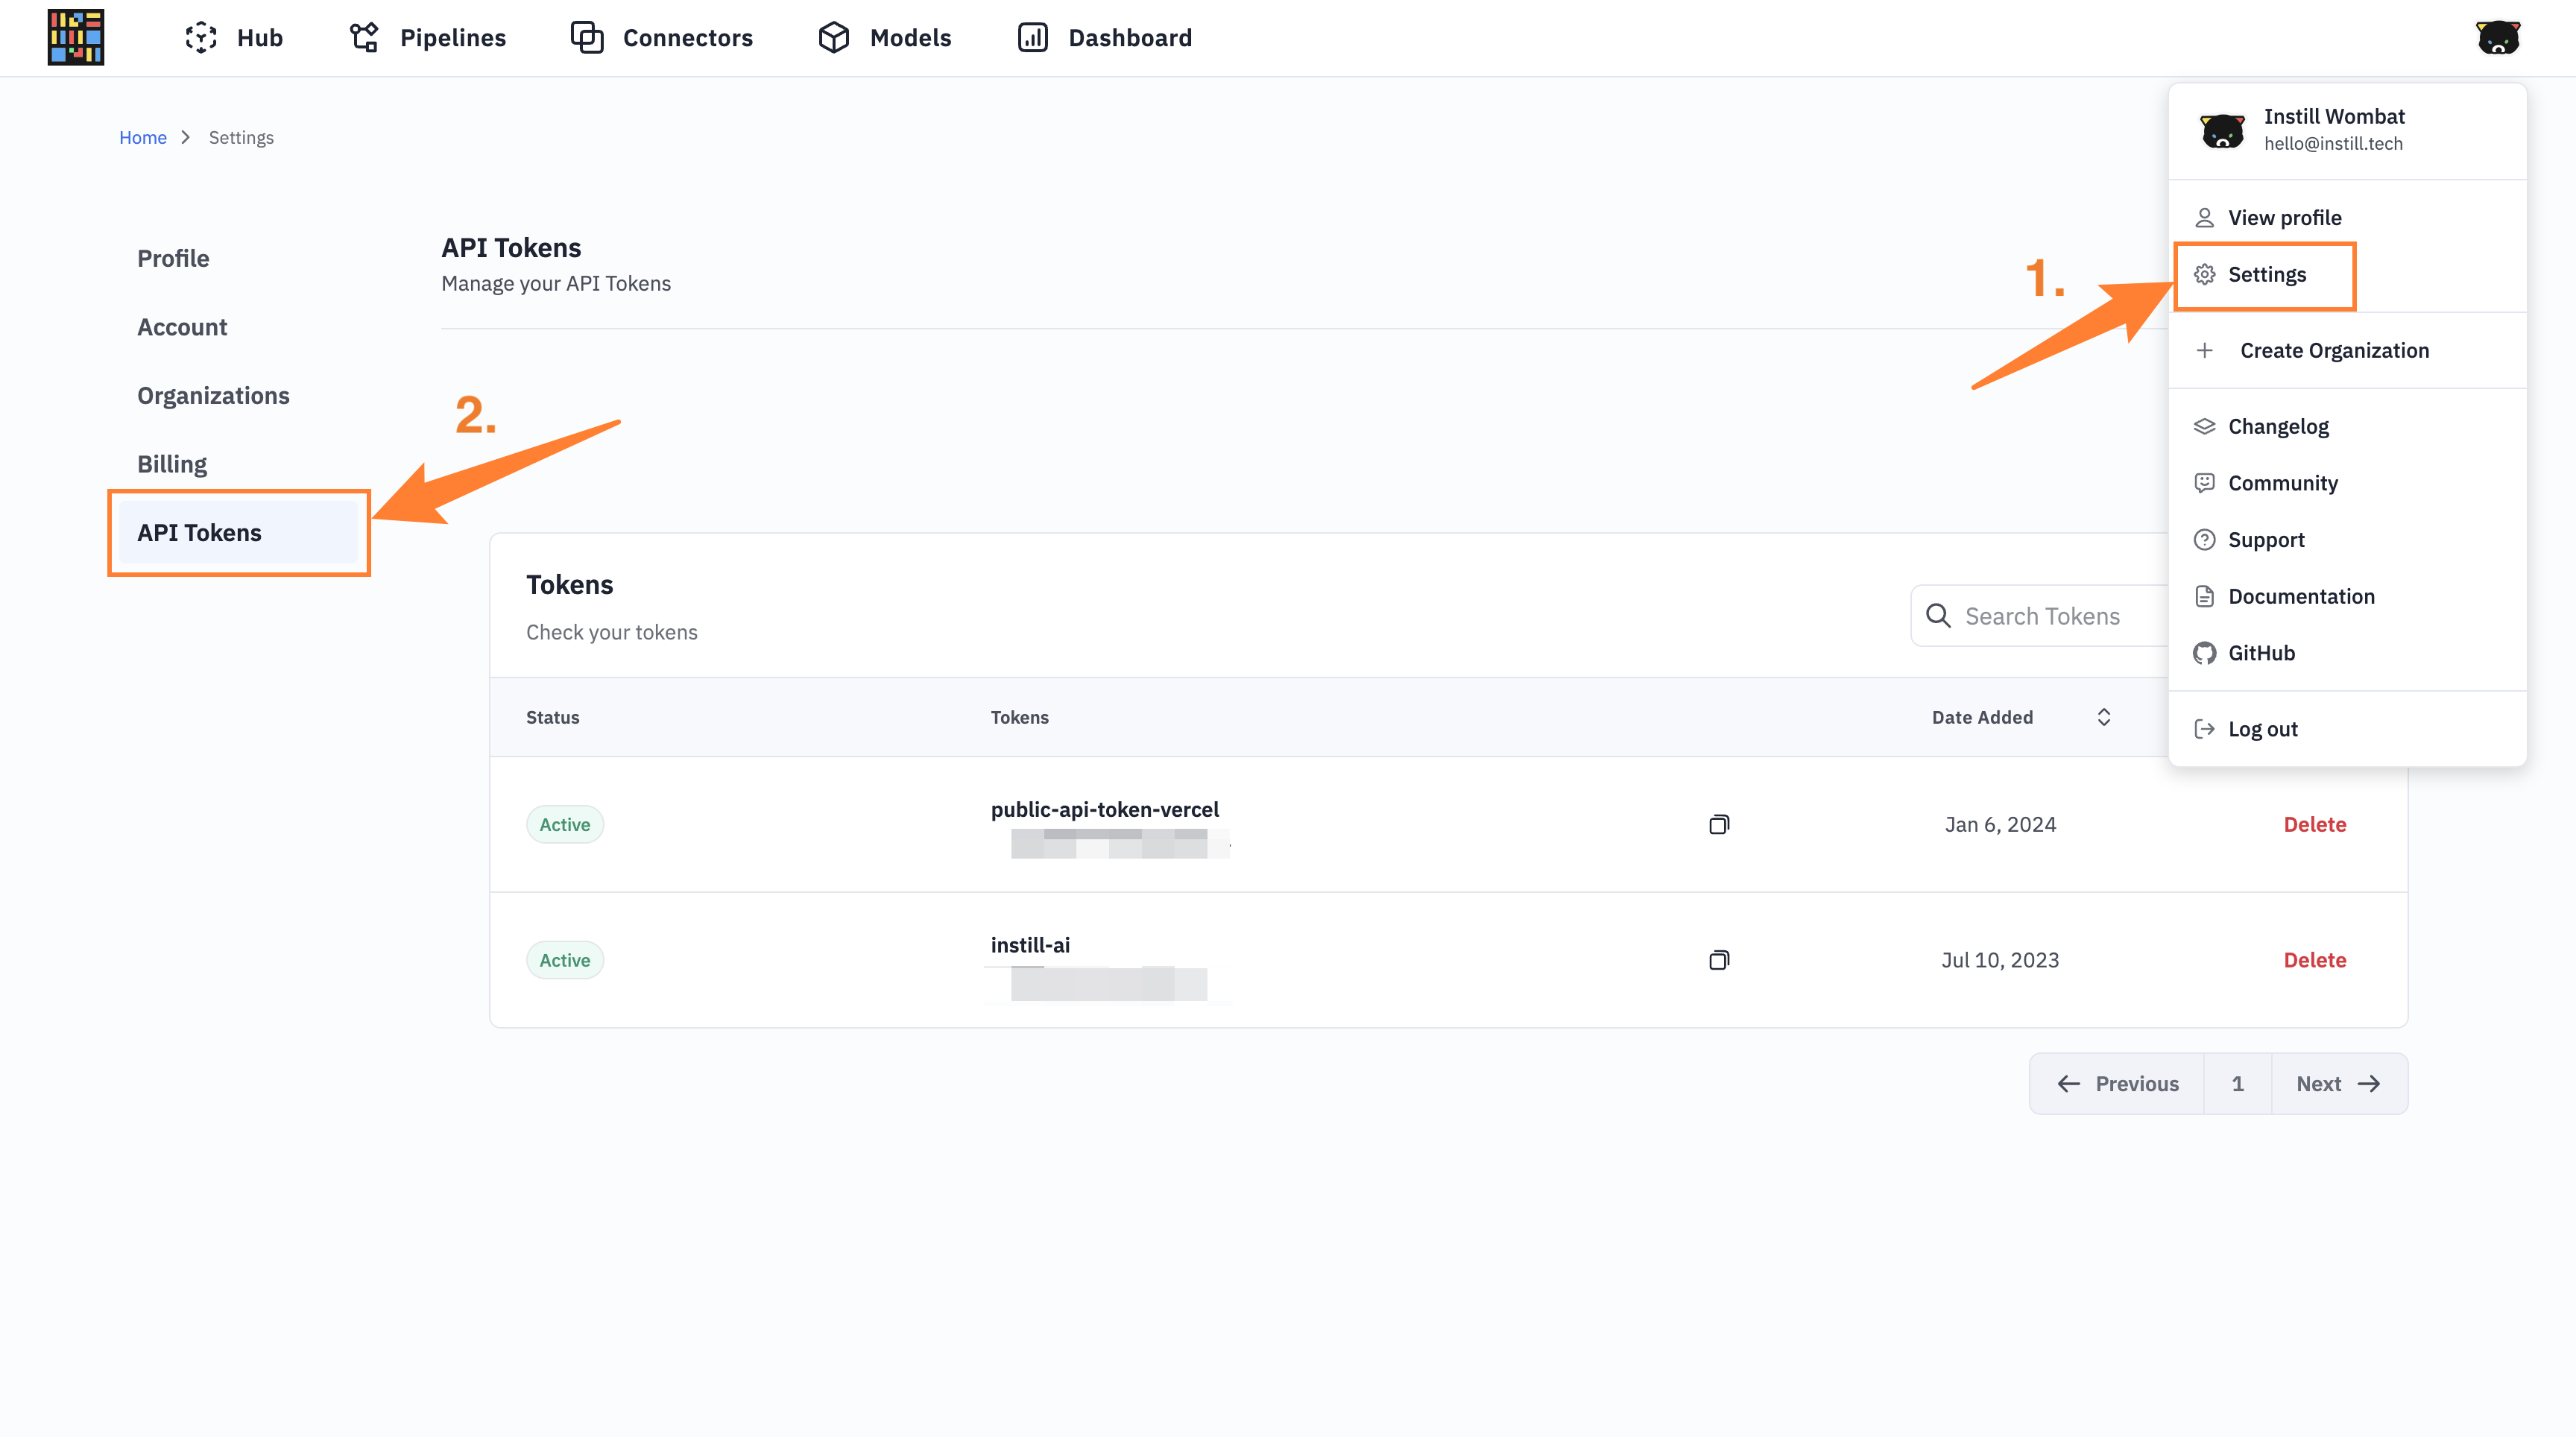2576x1437 pixels.
Task: Click the copy icon for public-api-token-vercel
Action: [1718, 824]
